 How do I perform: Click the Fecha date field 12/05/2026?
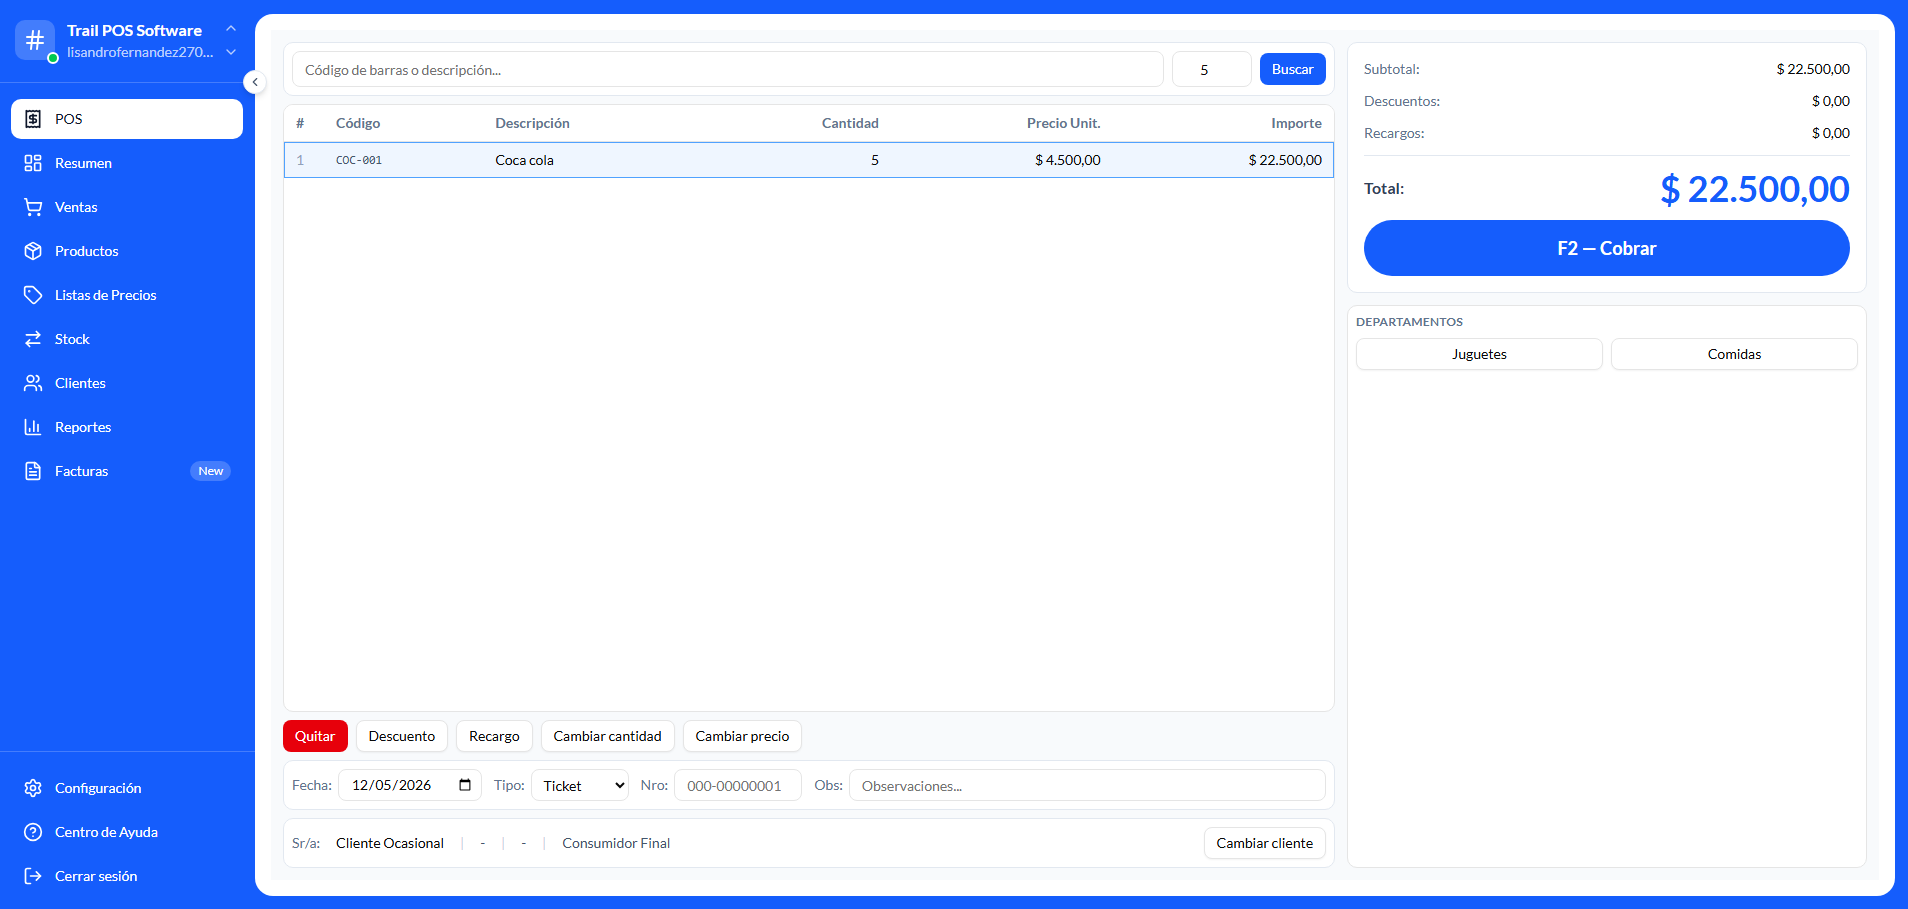pyautogui.click(x=410, y=785)
